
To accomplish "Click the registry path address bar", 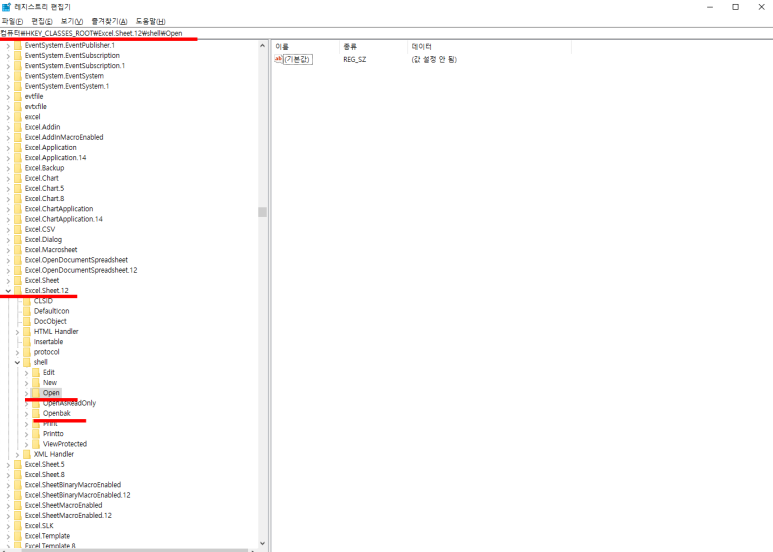I will click(386, 33).
